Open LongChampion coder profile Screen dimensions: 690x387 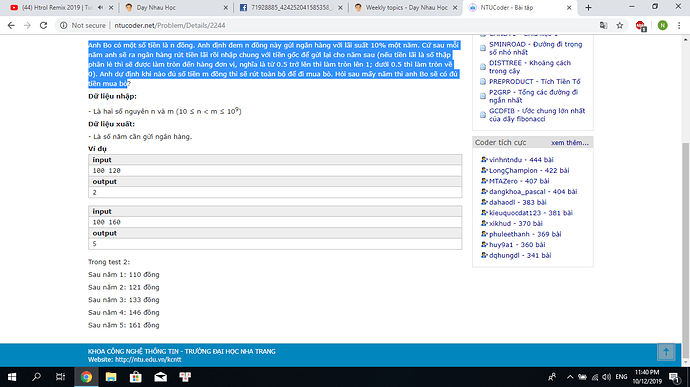click(529, 170)
